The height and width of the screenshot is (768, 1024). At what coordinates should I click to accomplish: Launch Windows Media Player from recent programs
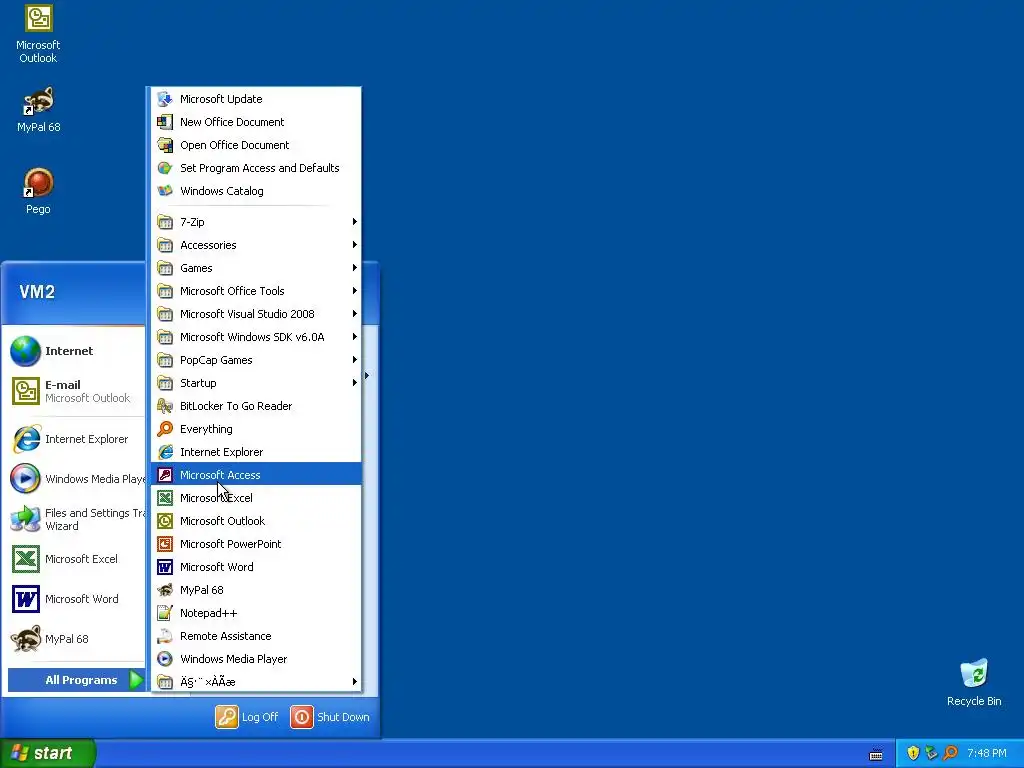click(x=76, y=479)
